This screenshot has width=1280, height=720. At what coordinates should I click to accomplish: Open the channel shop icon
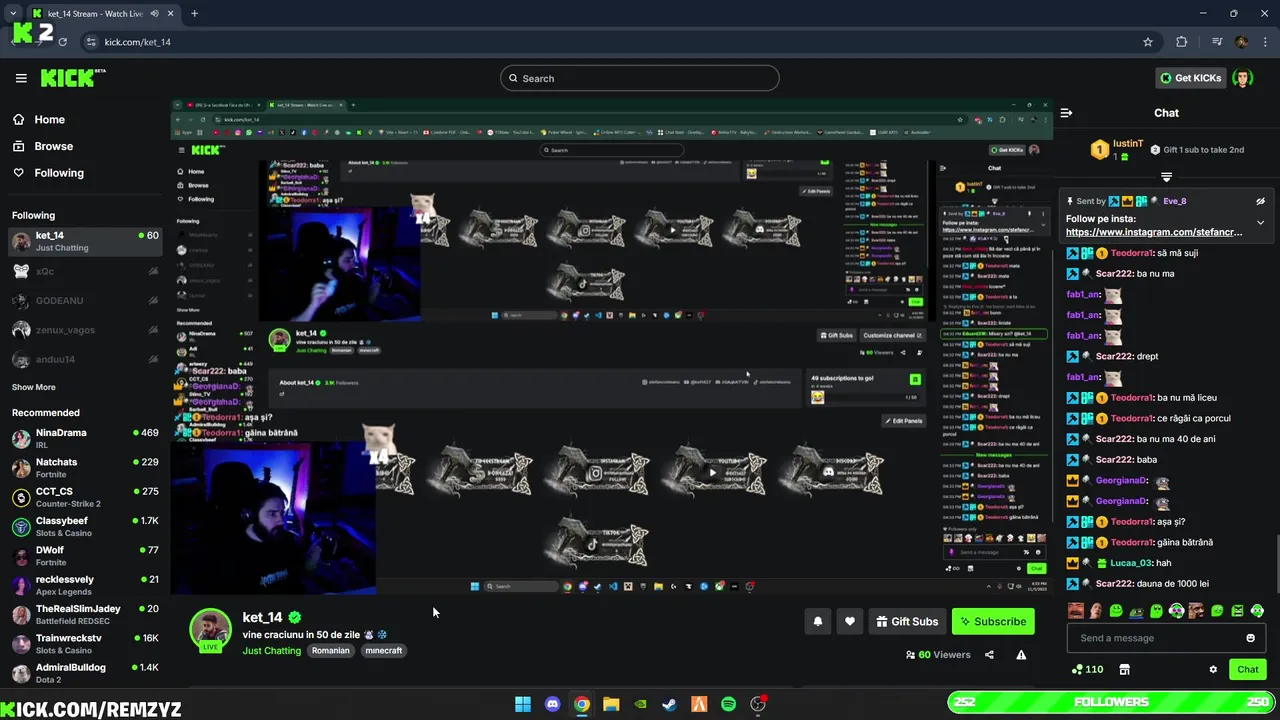pyautogui.click(x=1124, y=669)
